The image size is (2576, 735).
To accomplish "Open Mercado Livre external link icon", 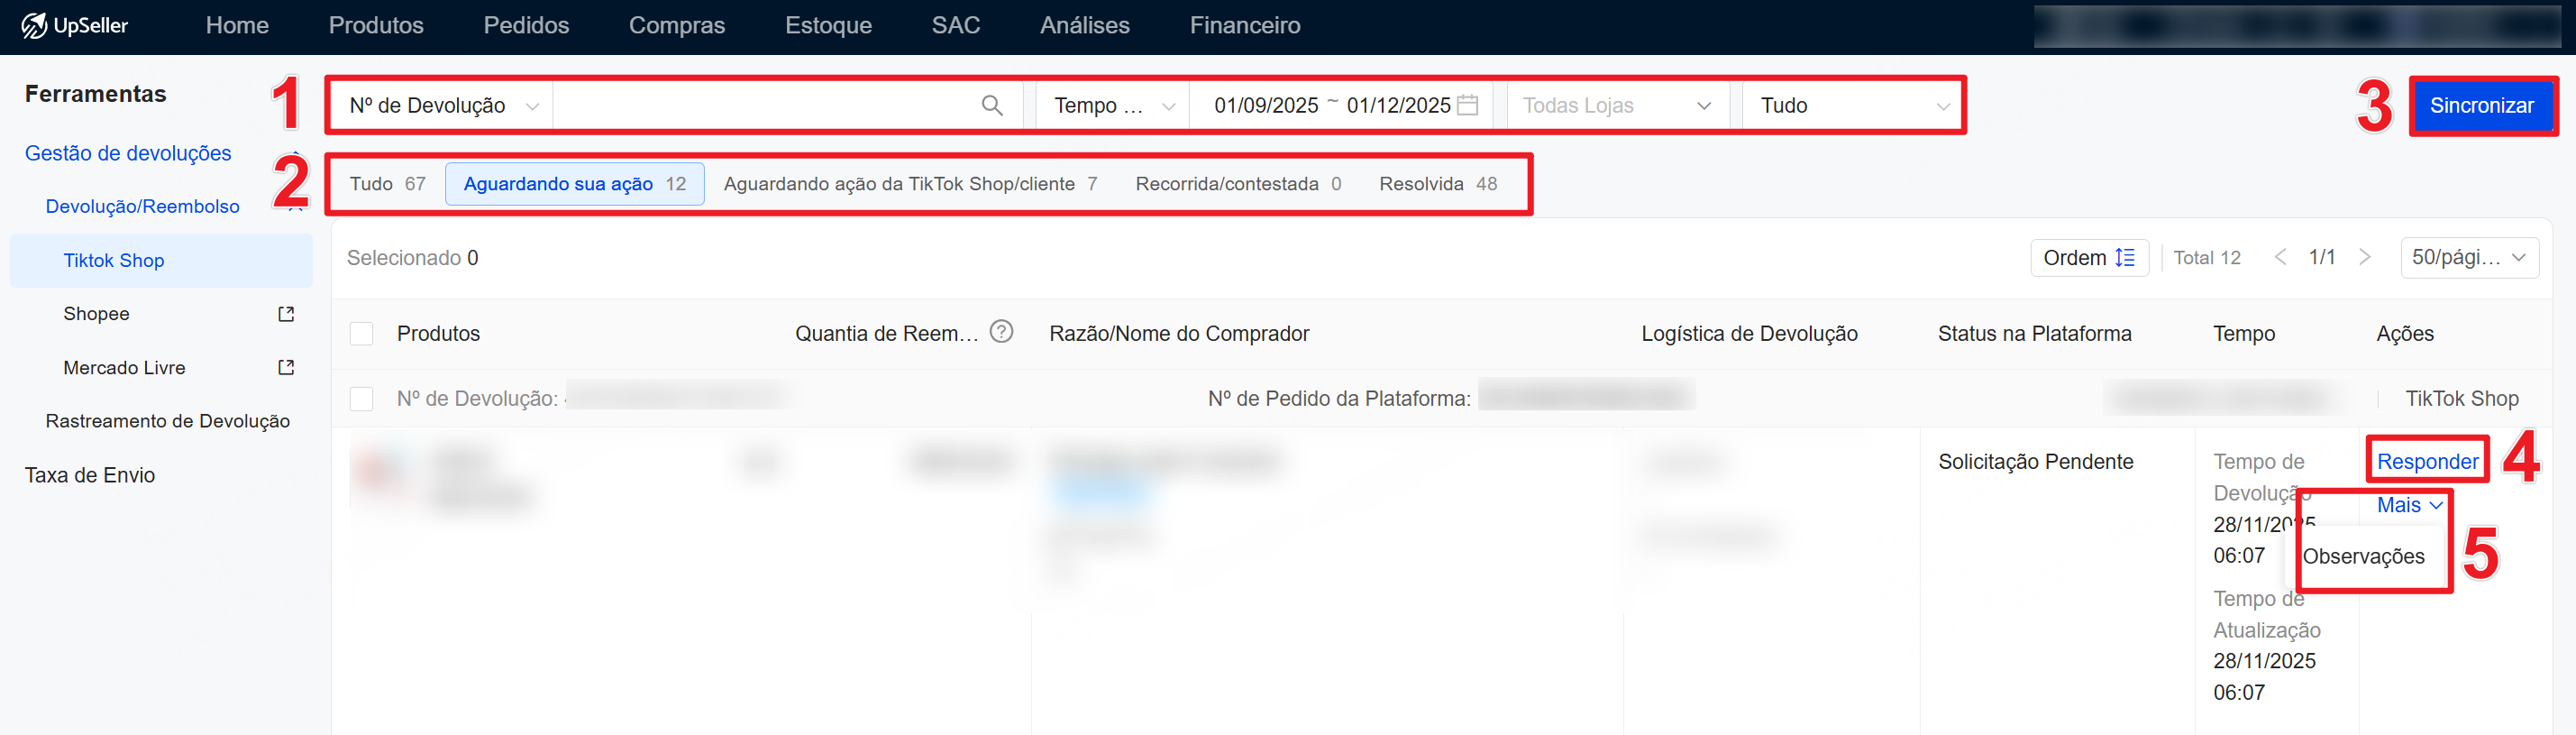I will click(286, 368).
